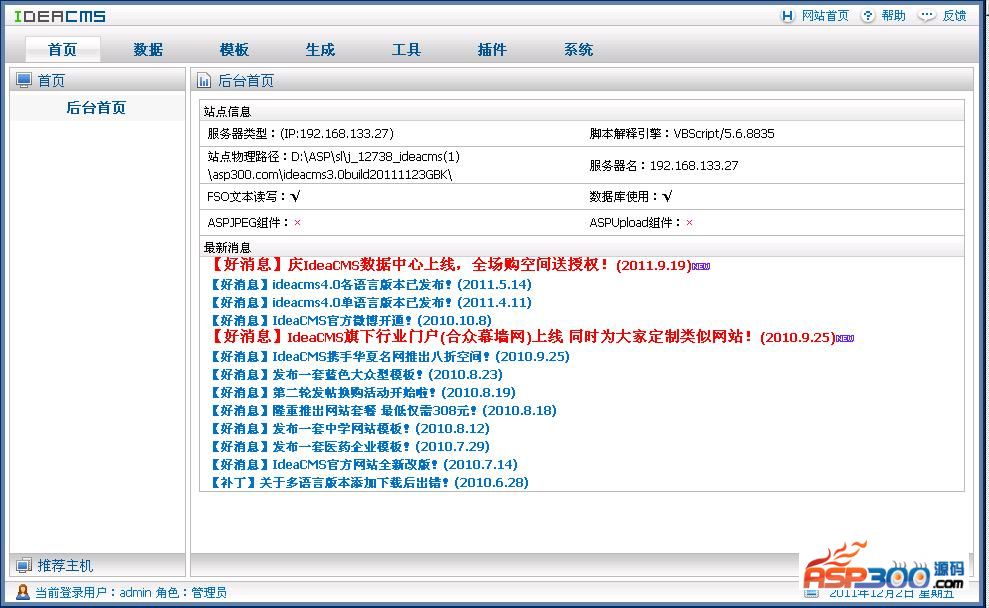Open news 旗下行业门户(合众幕墙网)上线
This screenshot has height=608, width=989.
(x=522, y=337)
